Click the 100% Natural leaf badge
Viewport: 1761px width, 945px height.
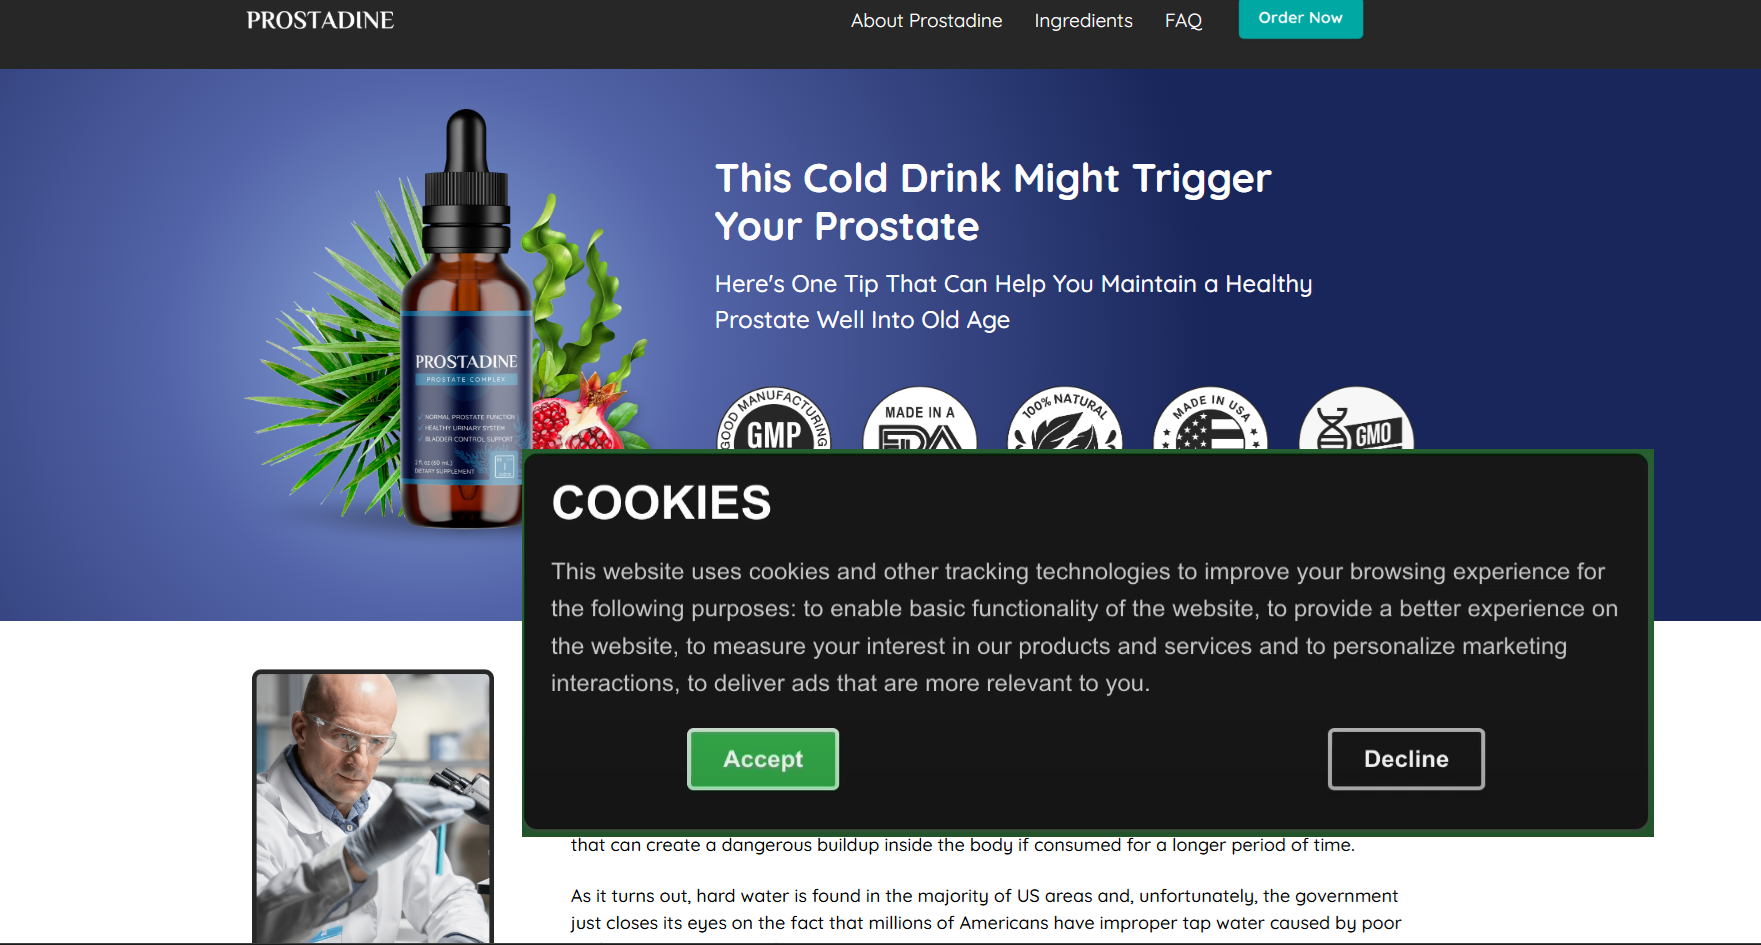1065,419
